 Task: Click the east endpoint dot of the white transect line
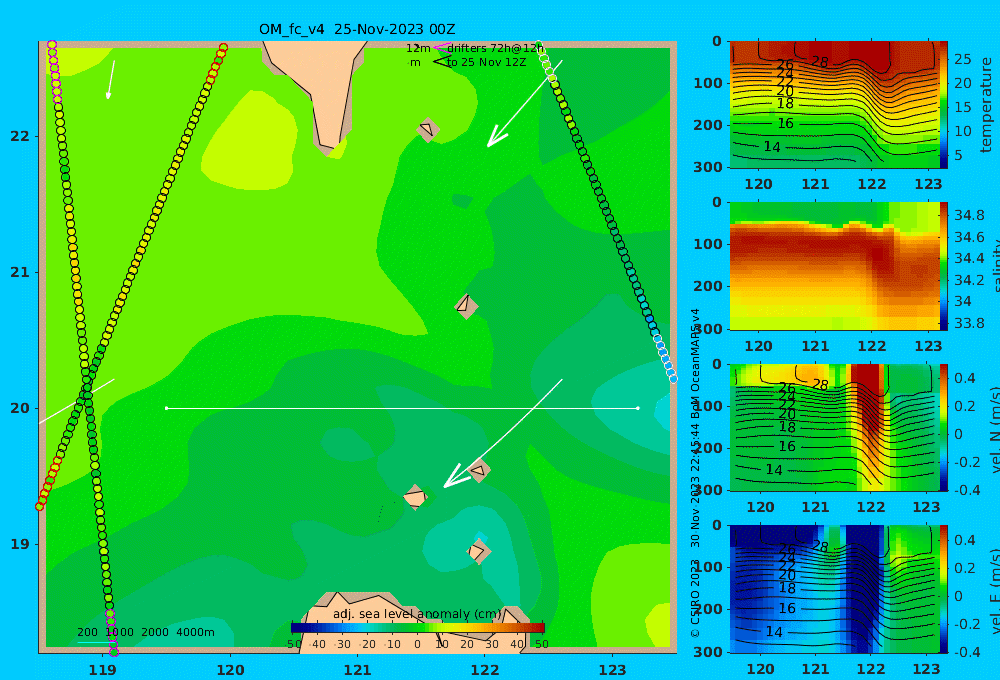coord(638,408)
